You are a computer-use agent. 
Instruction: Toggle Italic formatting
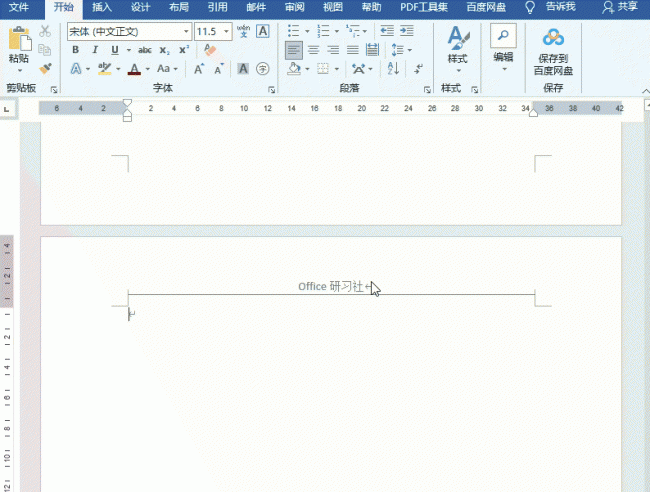[x=95, y=50]
